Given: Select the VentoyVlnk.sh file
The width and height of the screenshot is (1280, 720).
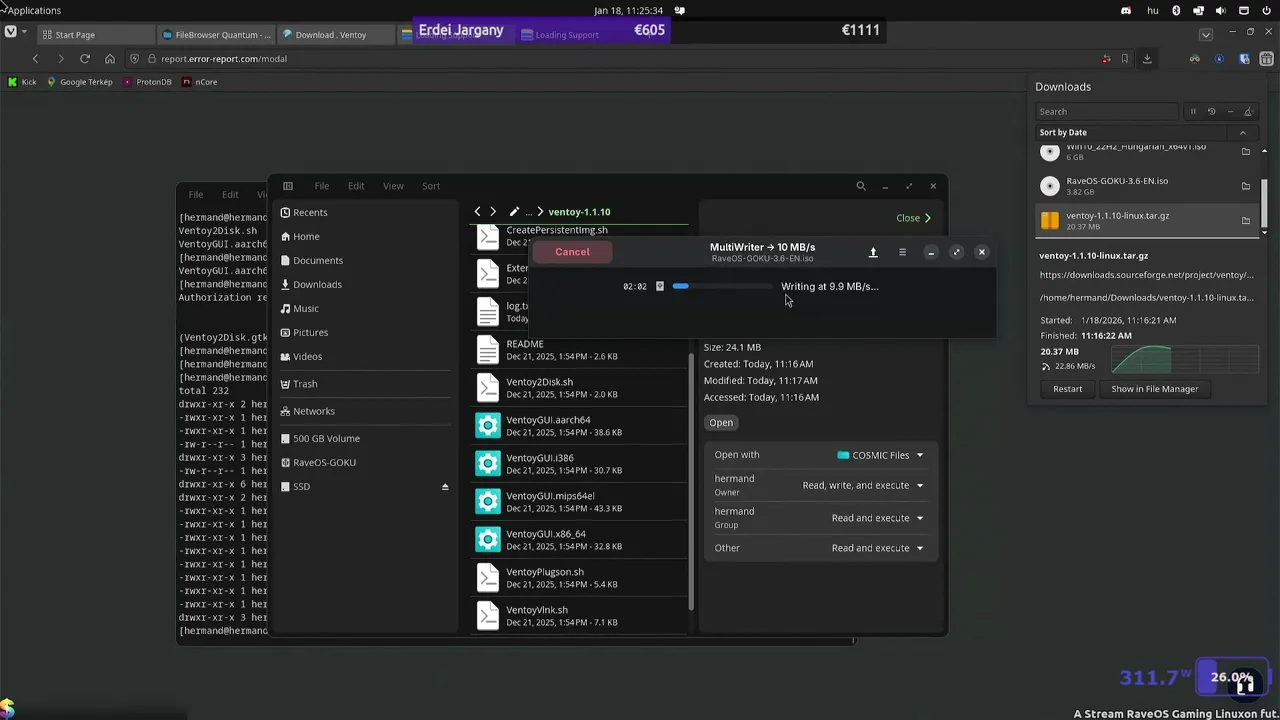Looking at the screenshot, I should pyautogui.click(x=580, y=615).
